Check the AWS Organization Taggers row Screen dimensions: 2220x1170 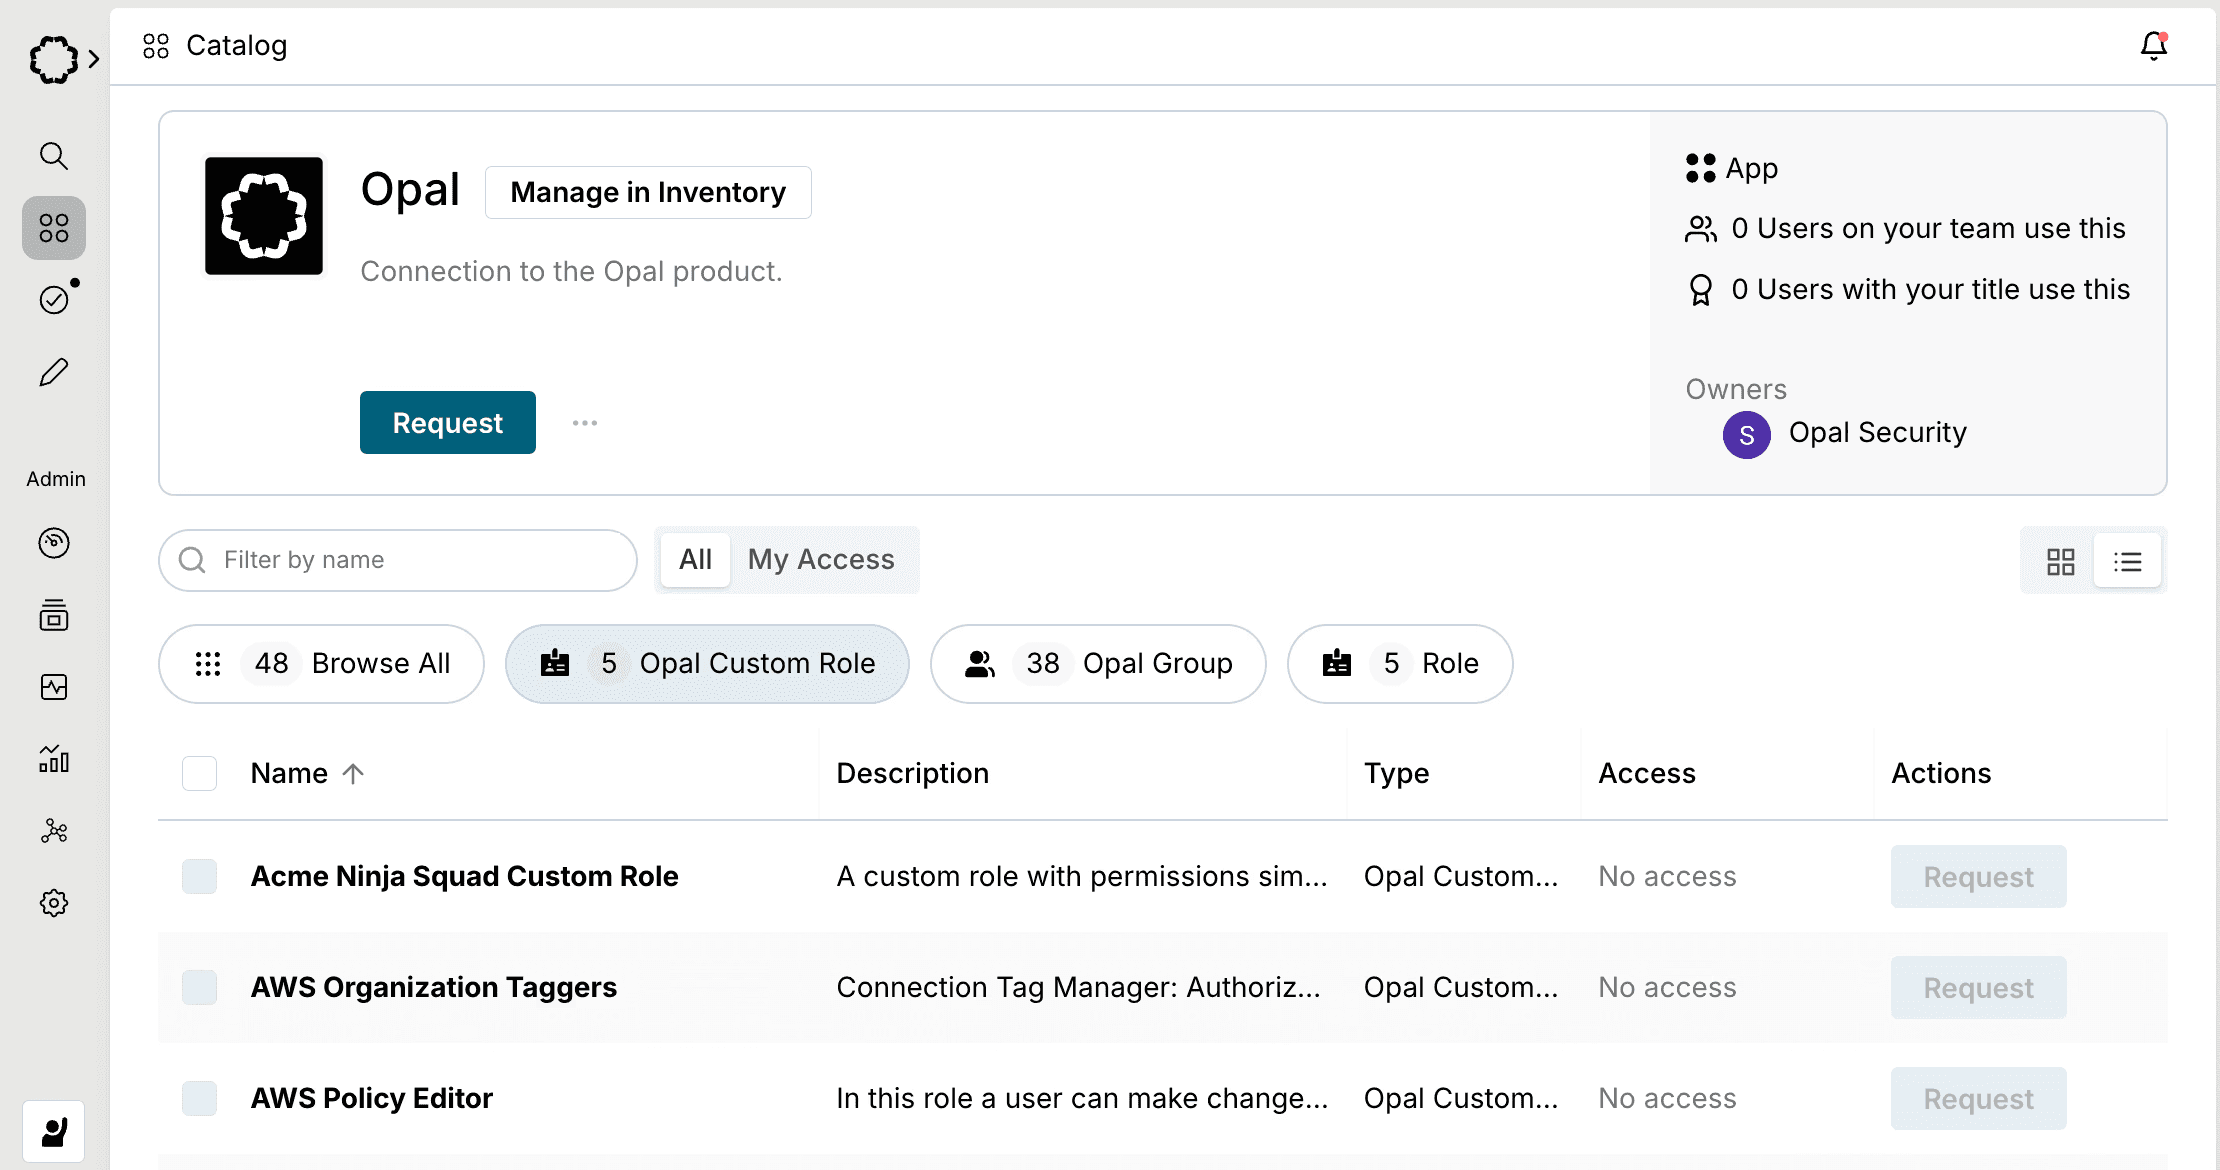[200, 987]
